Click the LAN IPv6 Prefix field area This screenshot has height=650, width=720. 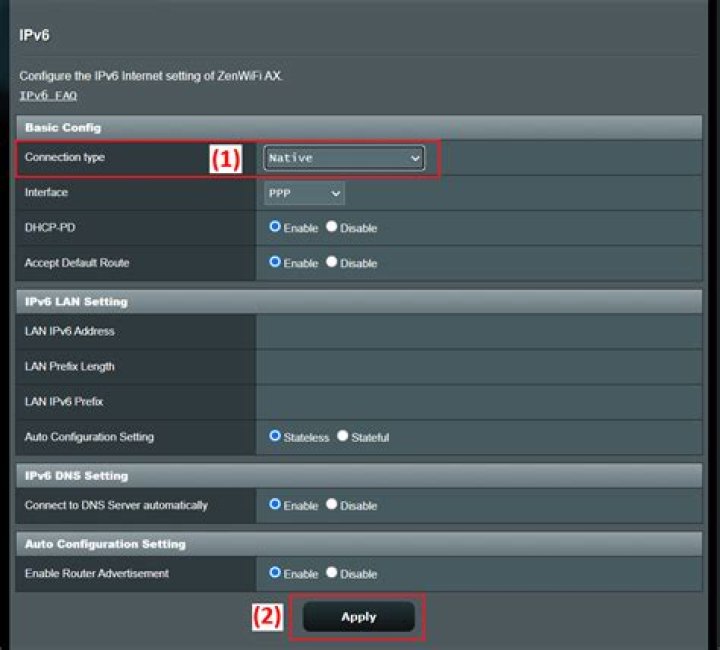[479, 402]
